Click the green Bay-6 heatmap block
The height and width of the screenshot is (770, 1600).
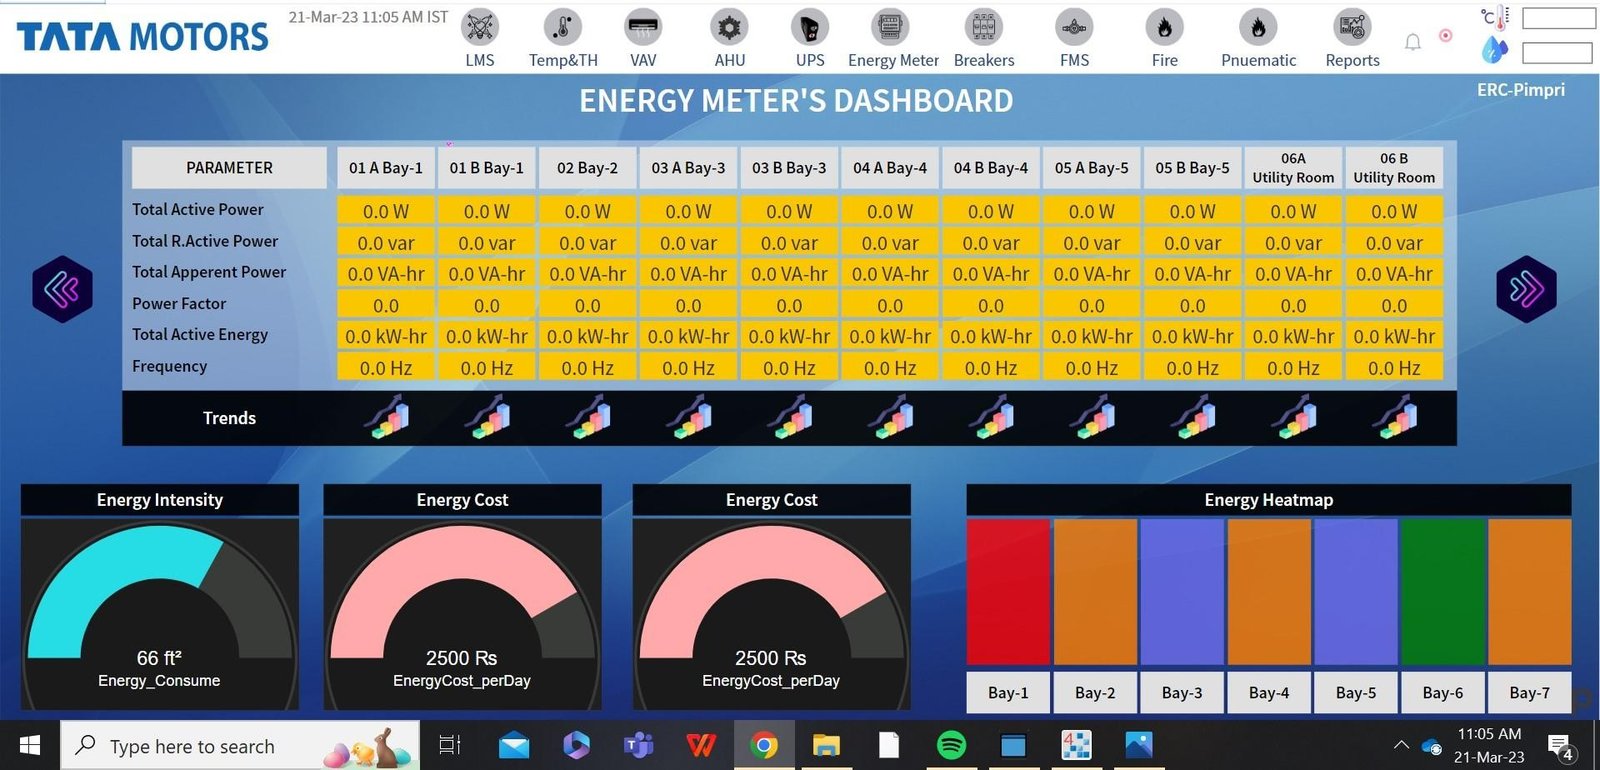[x=1443, y=592]
